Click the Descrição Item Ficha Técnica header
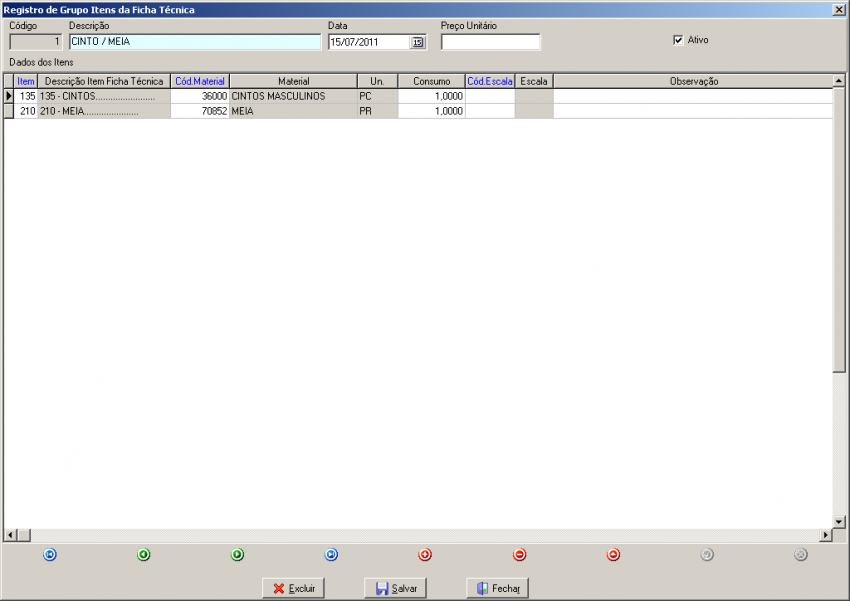850x601 pixels. [x=104, y=81]
